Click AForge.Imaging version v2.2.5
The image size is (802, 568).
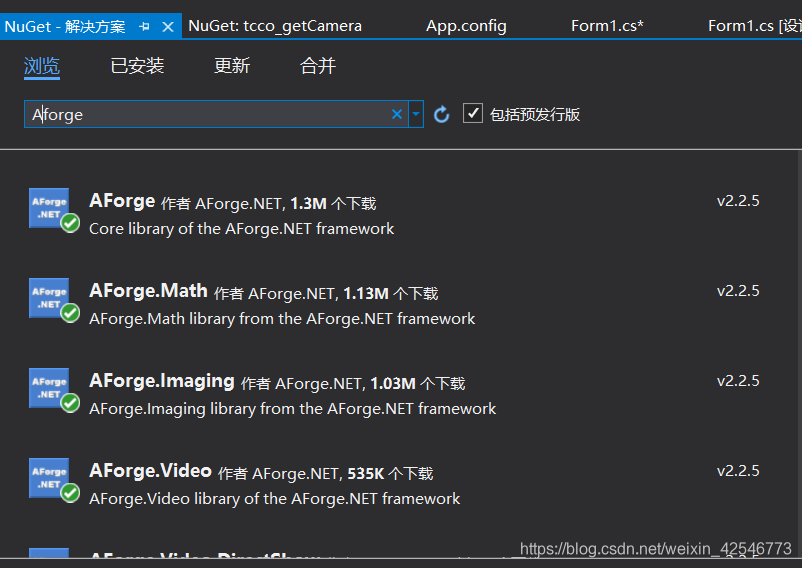[738, 381]
